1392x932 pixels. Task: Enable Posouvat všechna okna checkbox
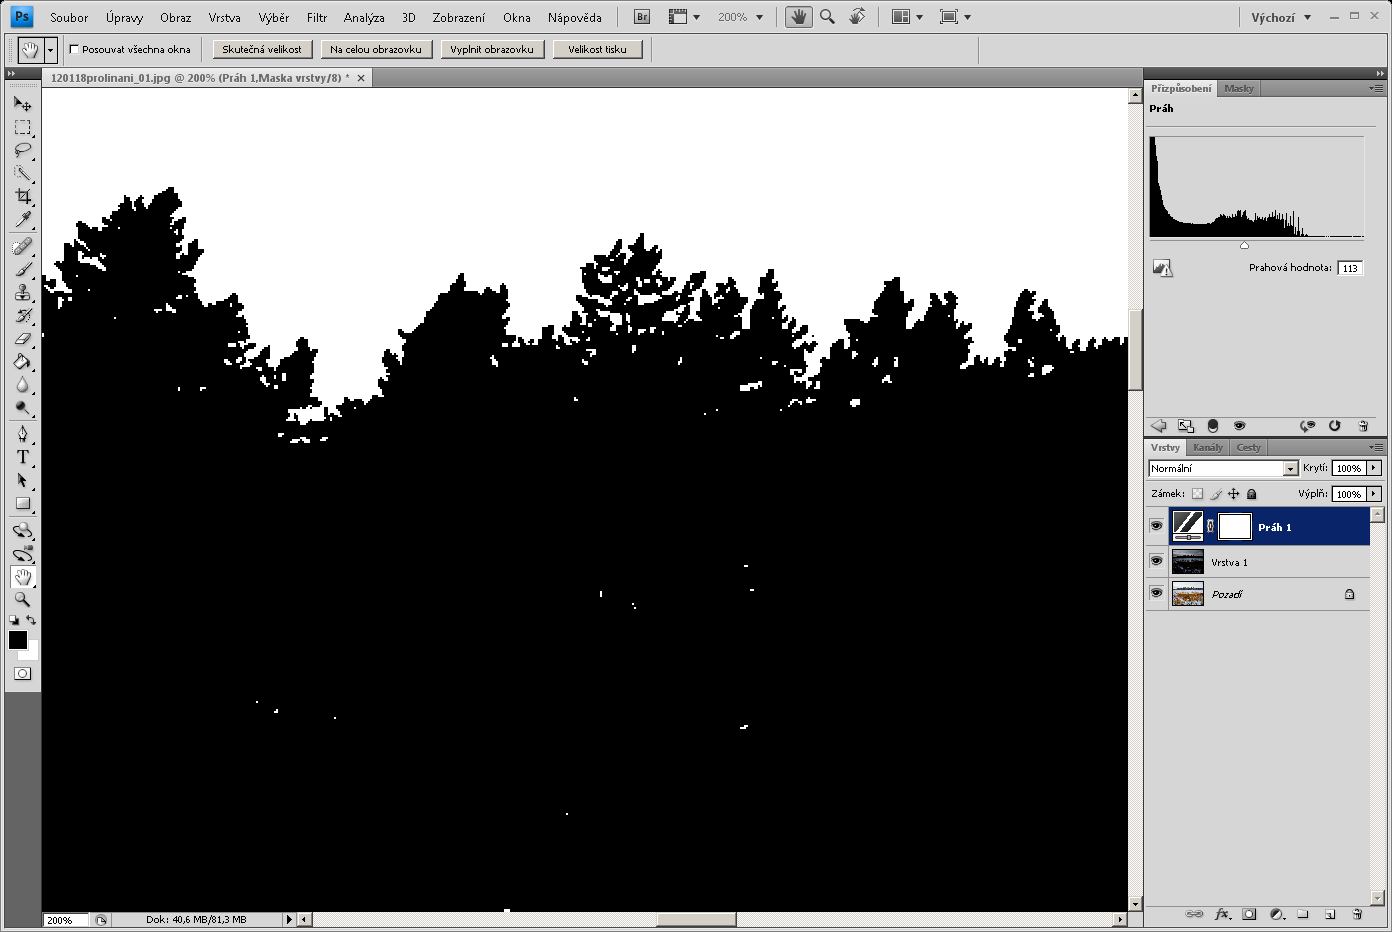tap(74, 49)
